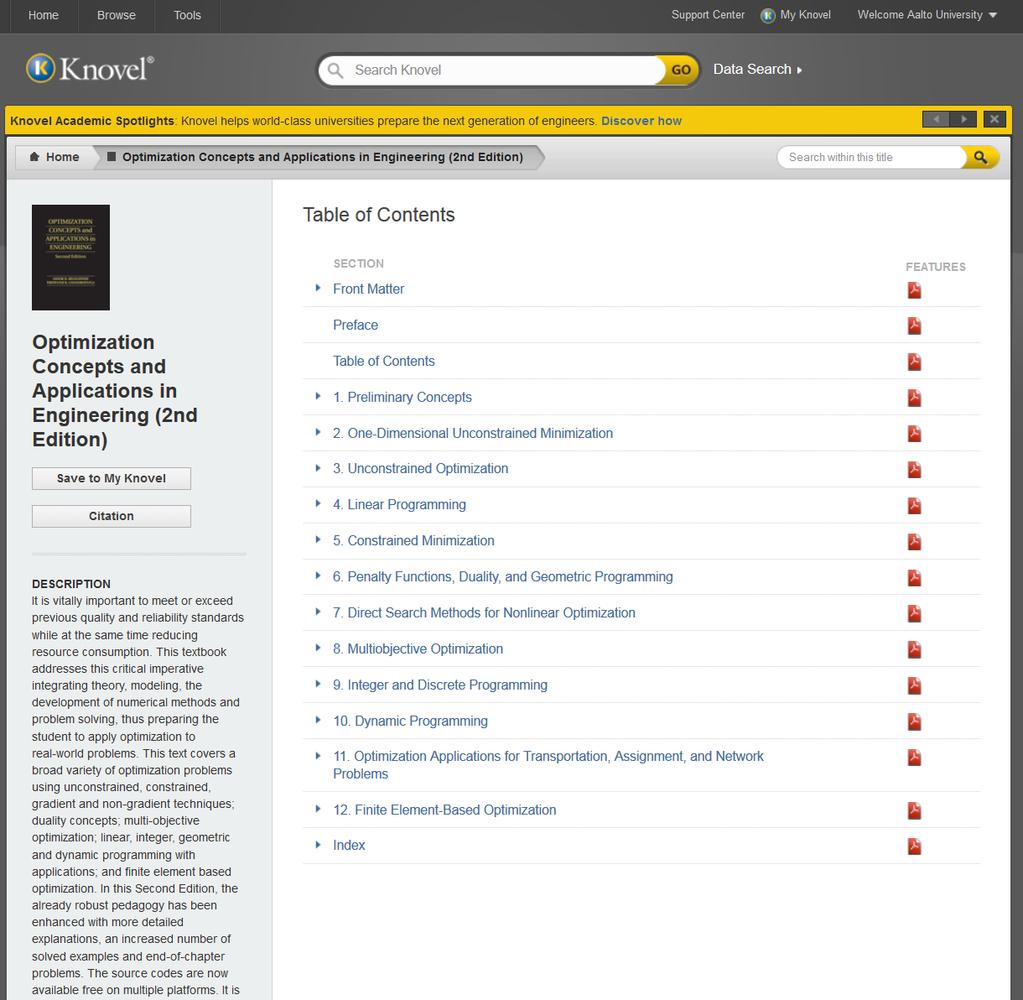Close the Academic Spotlights banner
Screen dimensions: 1023x1000
(994, 119)
